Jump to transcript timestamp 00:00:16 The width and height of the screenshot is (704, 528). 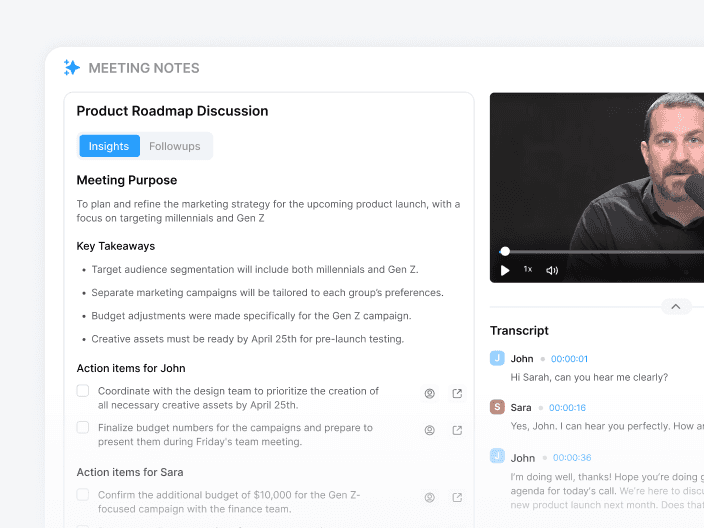pos(568,408)
